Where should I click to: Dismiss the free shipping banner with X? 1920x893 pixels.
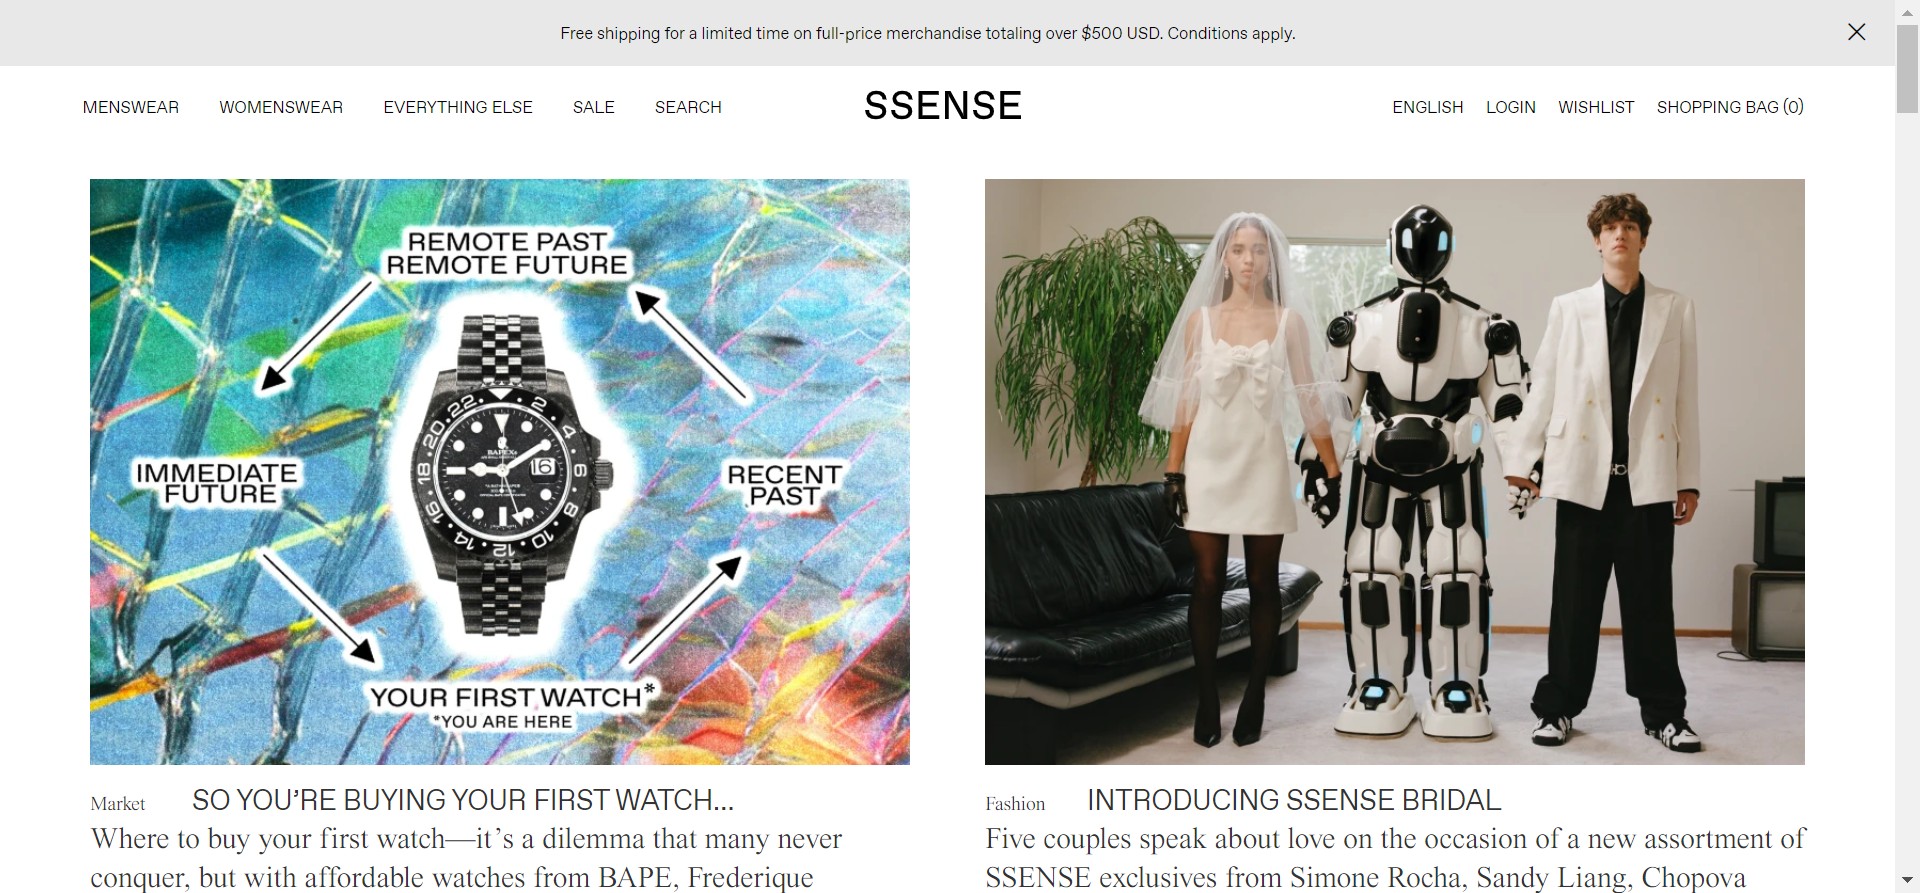tap(1856, 32)
